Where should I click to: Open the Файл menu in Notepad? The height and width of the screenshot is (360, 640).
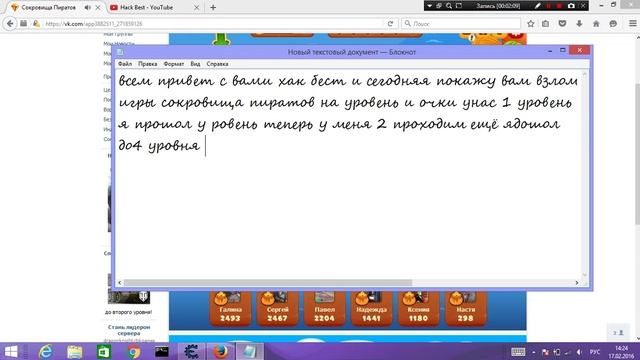[125, 64]
